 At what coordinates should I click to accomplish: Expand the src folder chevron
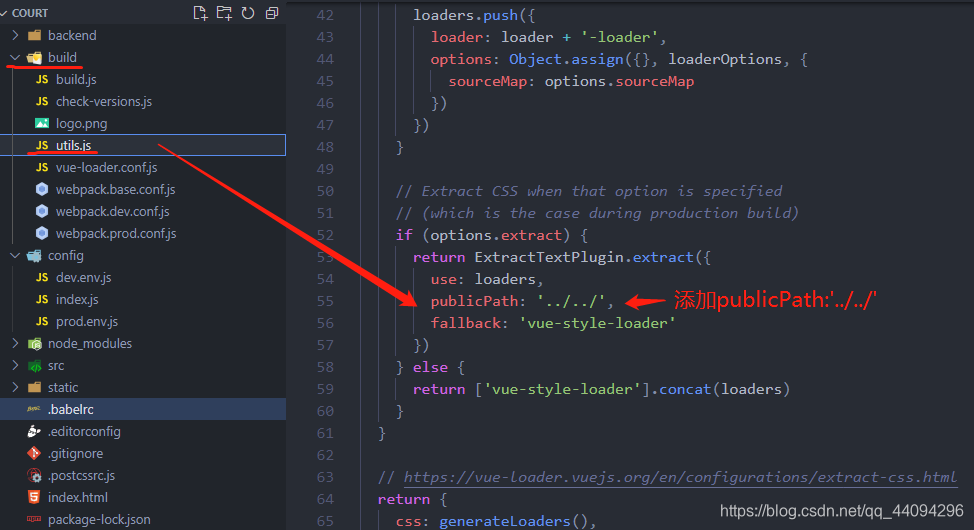coord(16,365)
